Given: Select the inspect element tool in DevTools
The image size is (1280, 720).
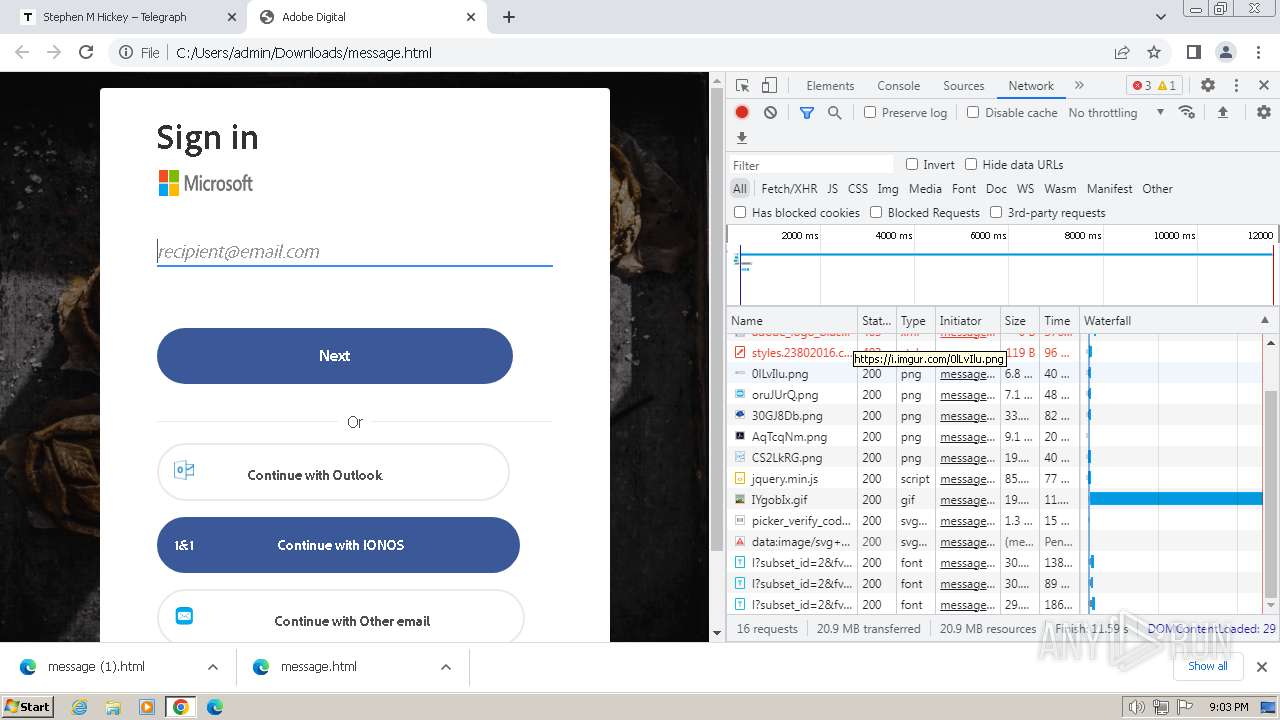Looking at the screenshot, I should (742, 86).
